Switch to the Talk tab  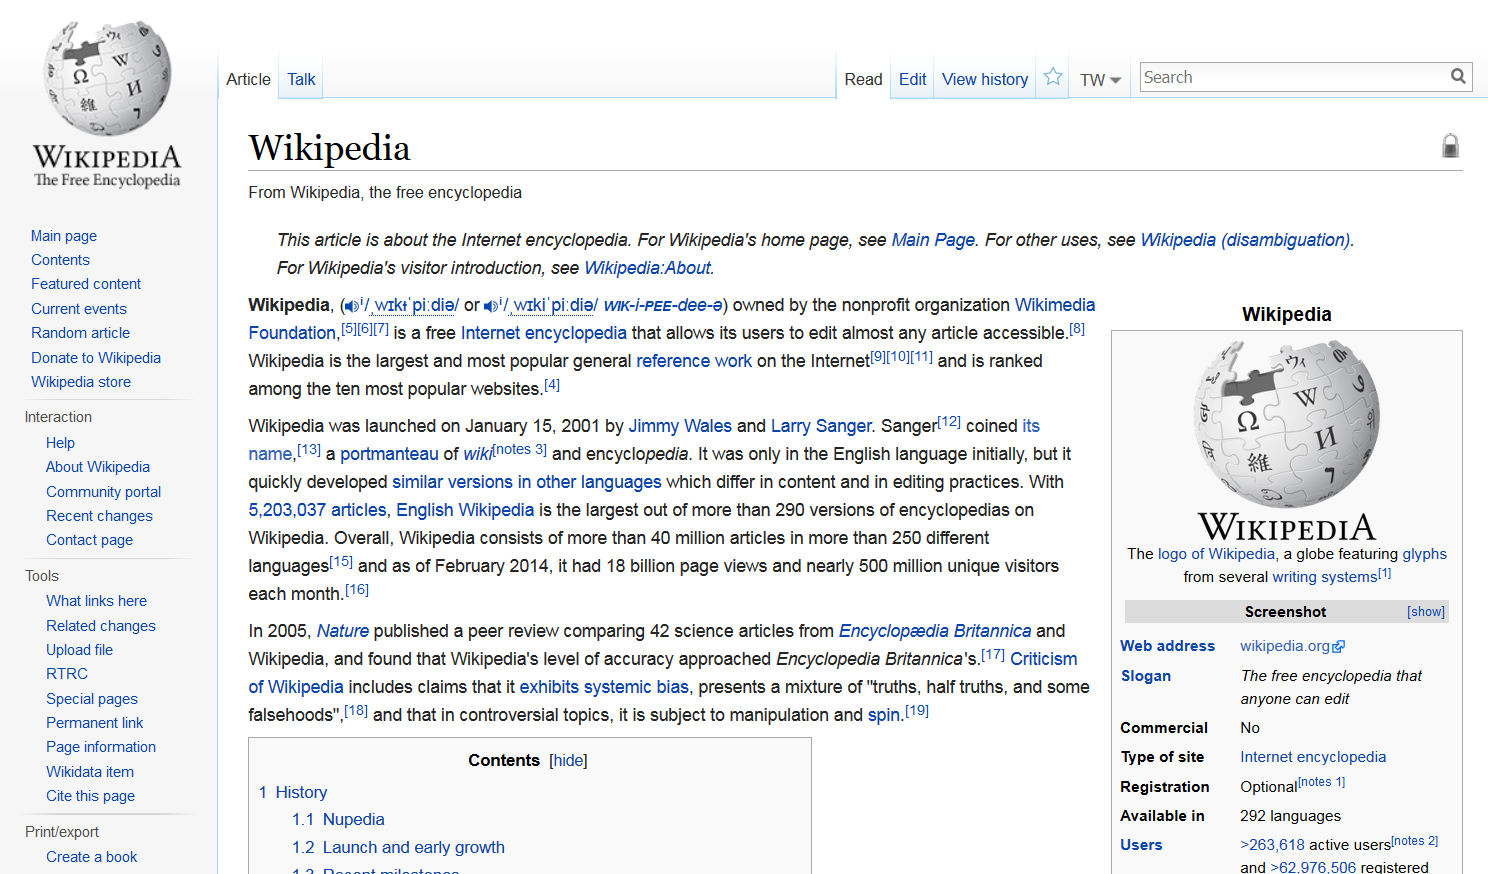(x=301, y=79)
